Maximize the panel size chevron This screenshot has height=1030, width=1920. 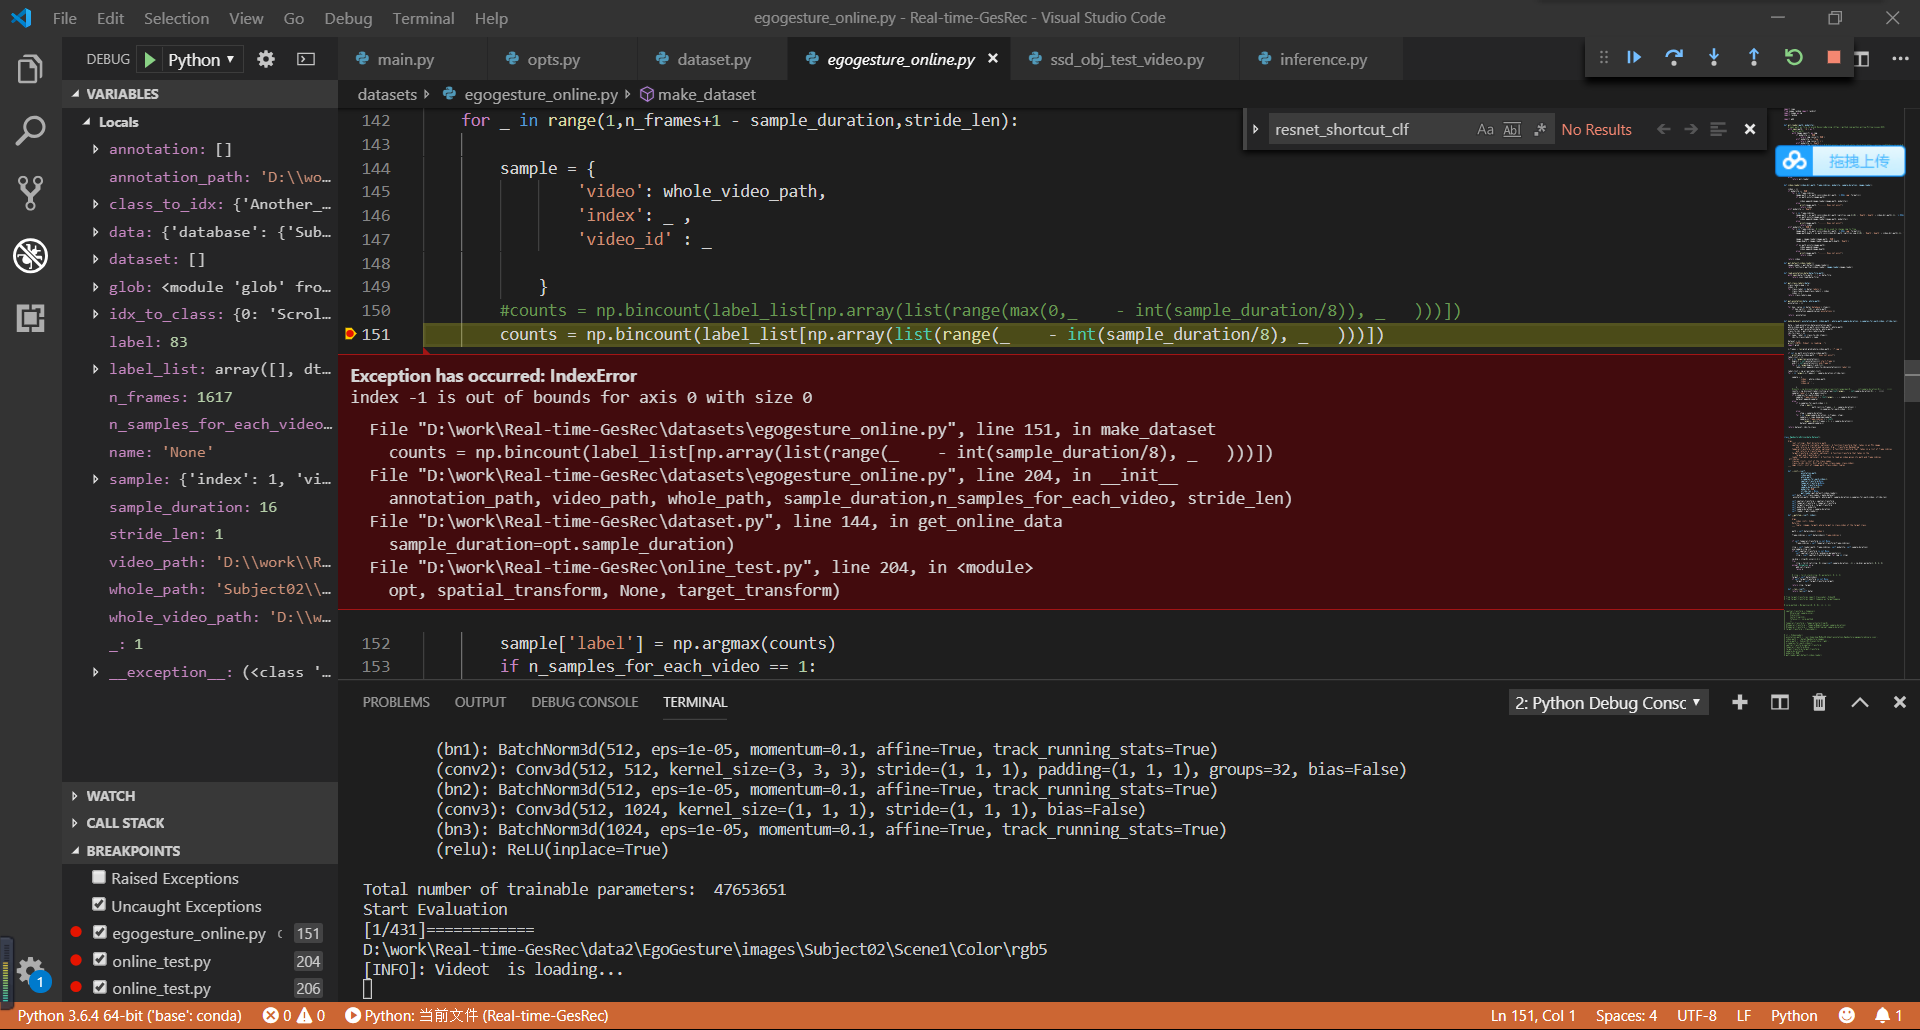pos(1860,702)
